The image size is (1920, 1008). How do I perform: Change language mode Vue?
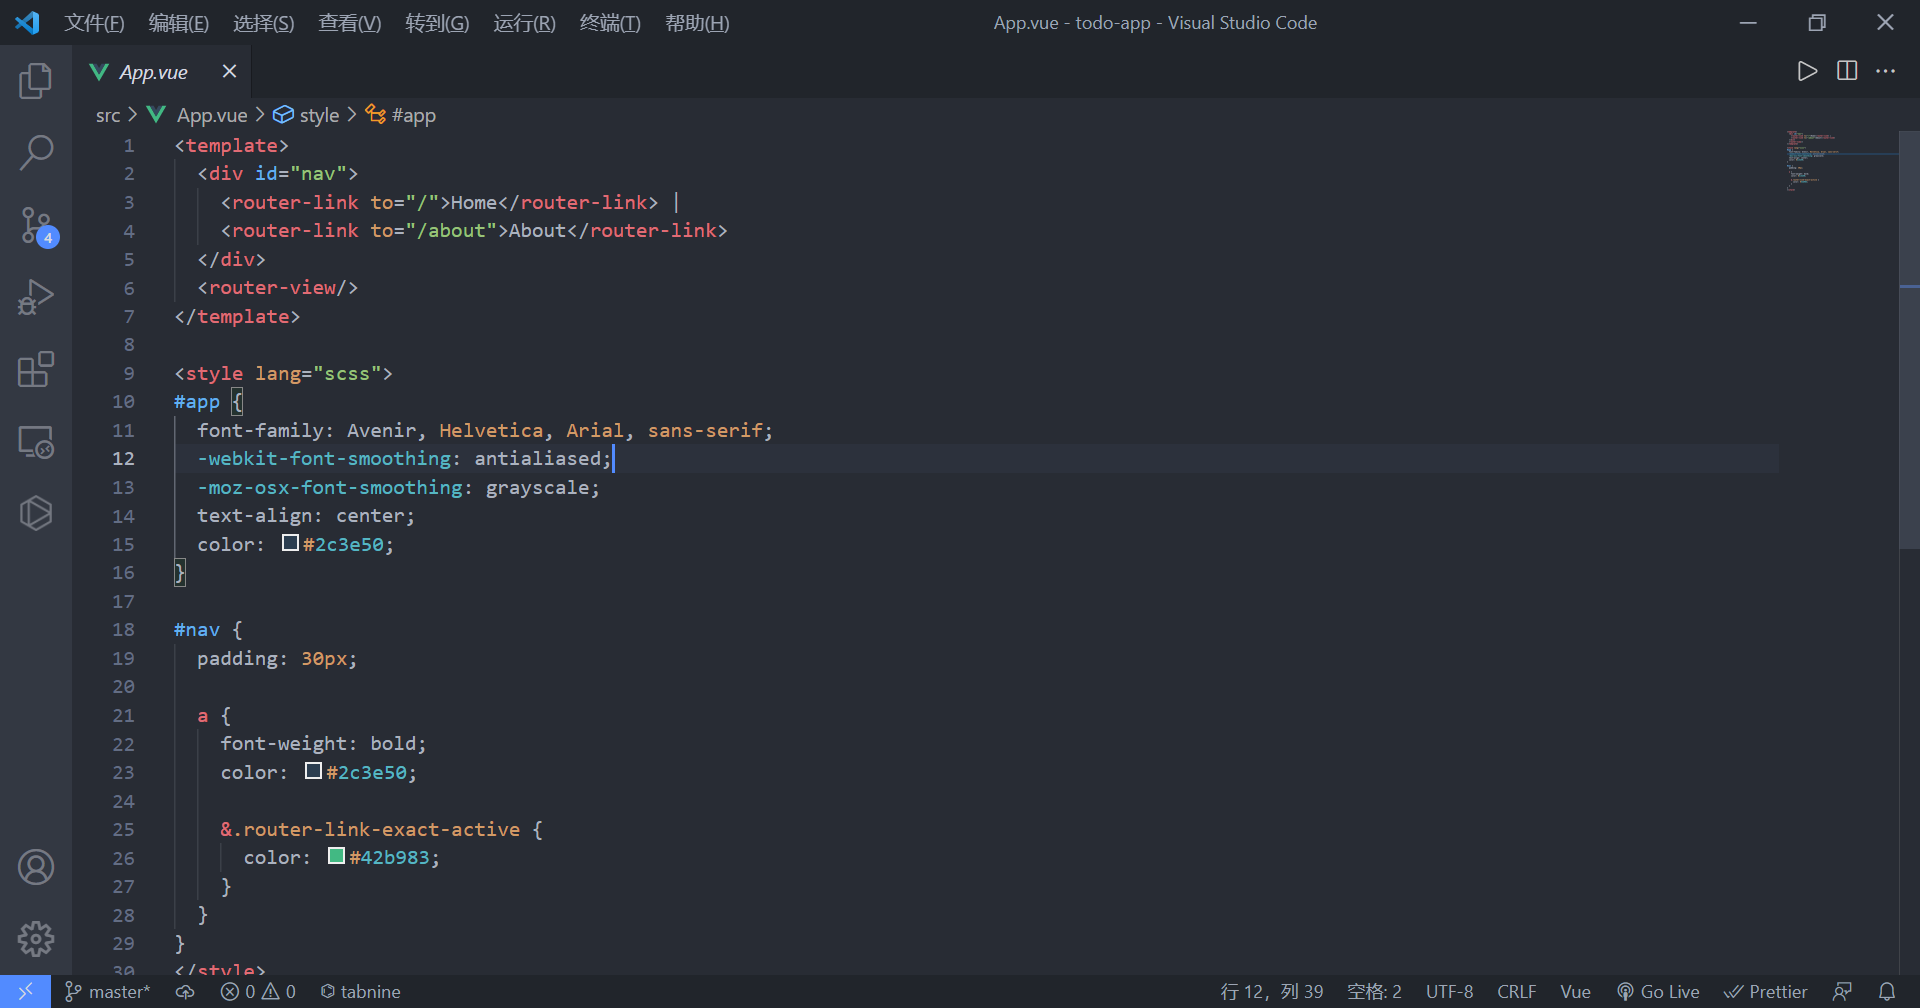(1575, 991)
